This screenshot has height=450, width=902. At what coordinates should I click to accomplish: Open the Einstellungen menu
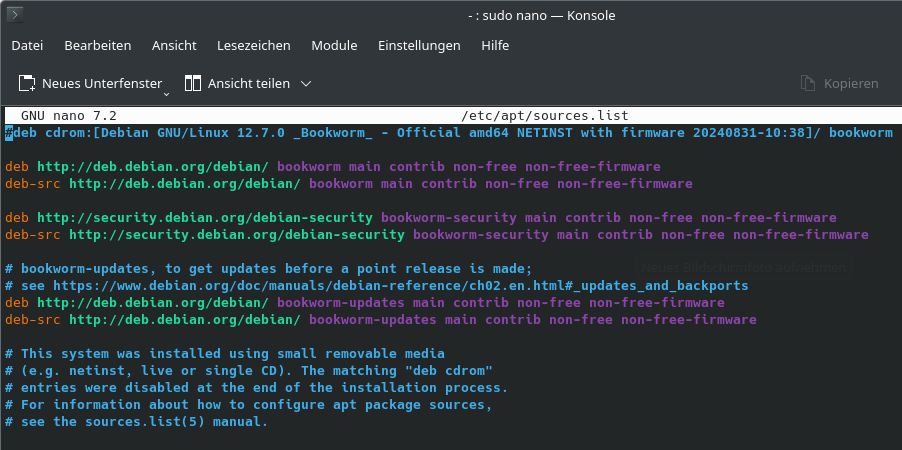(419, 45)
